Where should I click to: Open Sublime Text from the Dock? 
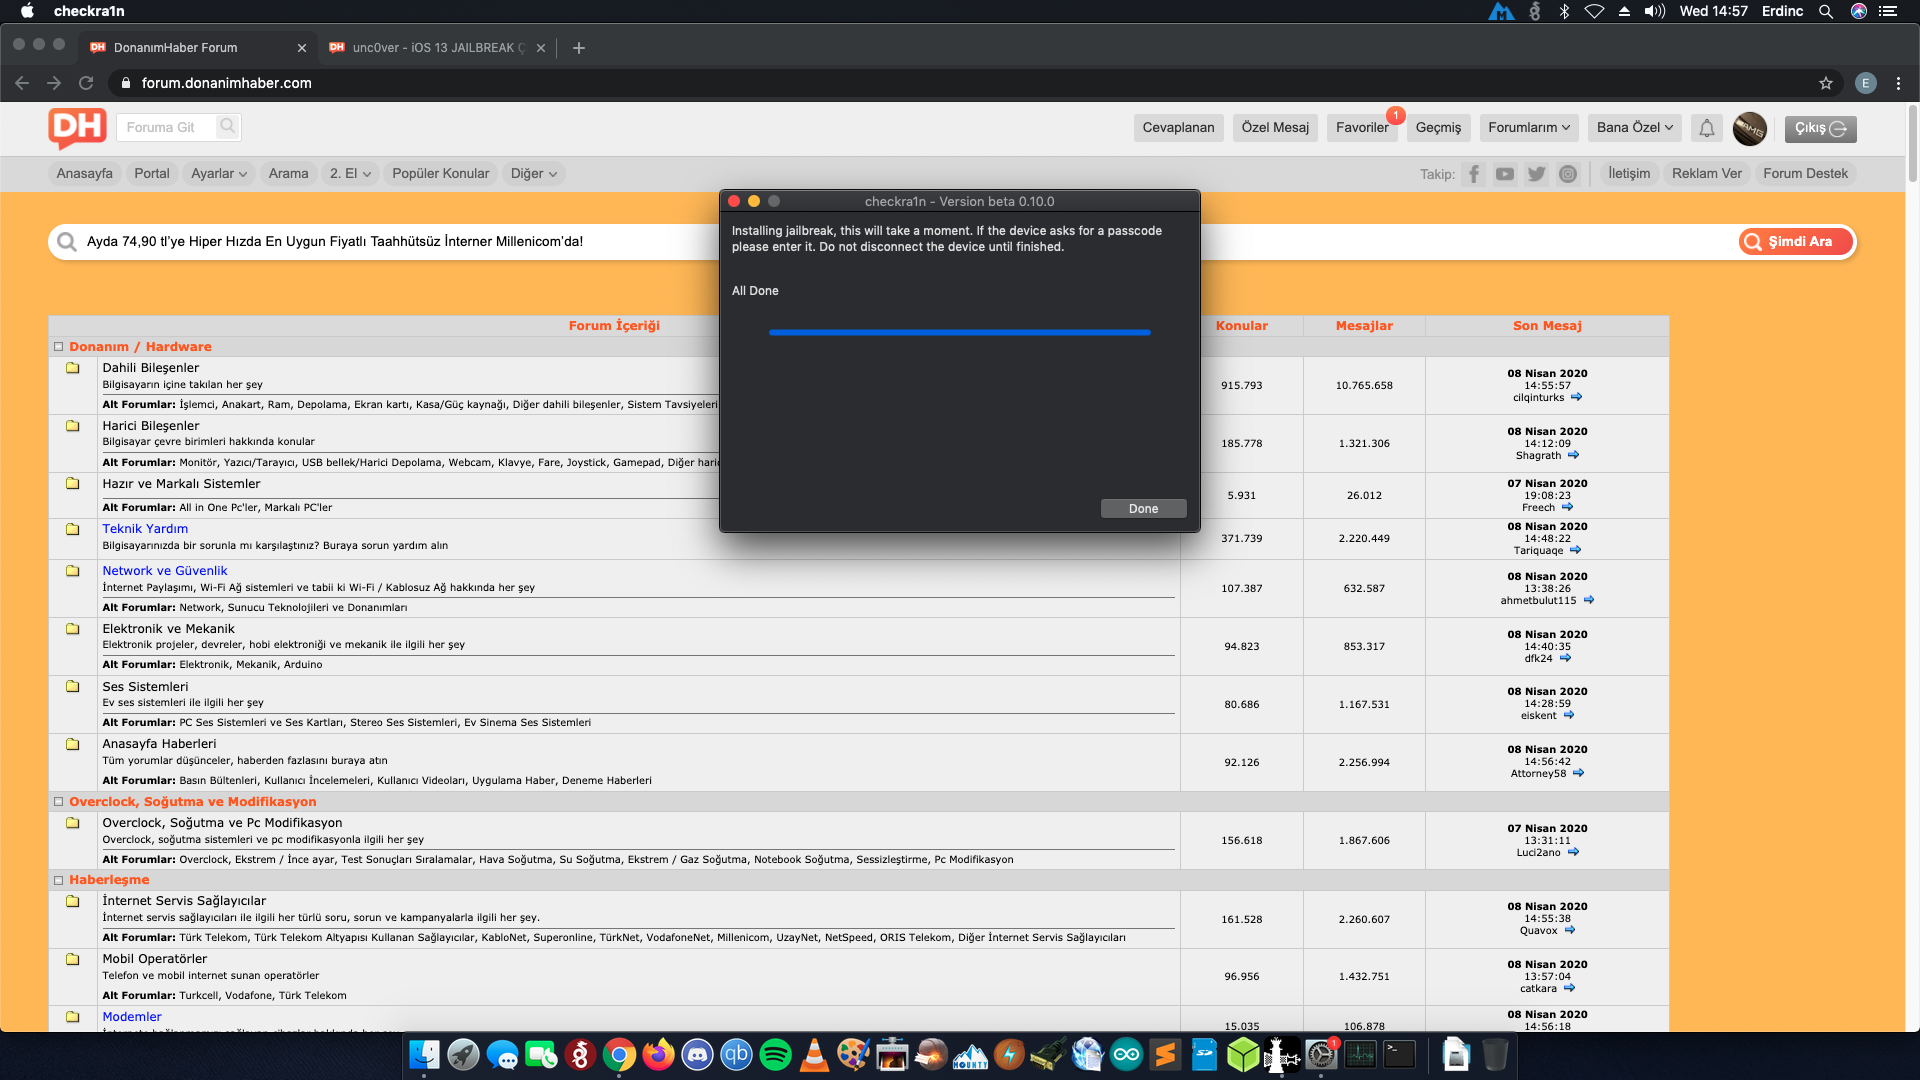[1165, 1054]
